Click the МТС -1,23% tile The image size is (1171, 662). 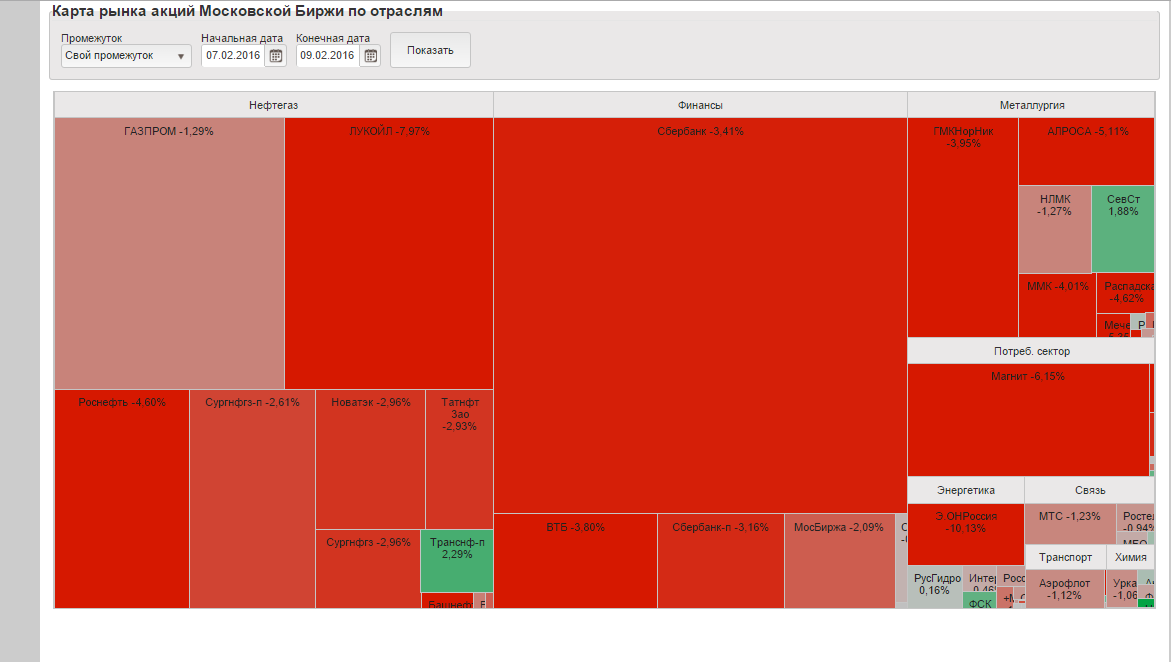coord(1070,524)
